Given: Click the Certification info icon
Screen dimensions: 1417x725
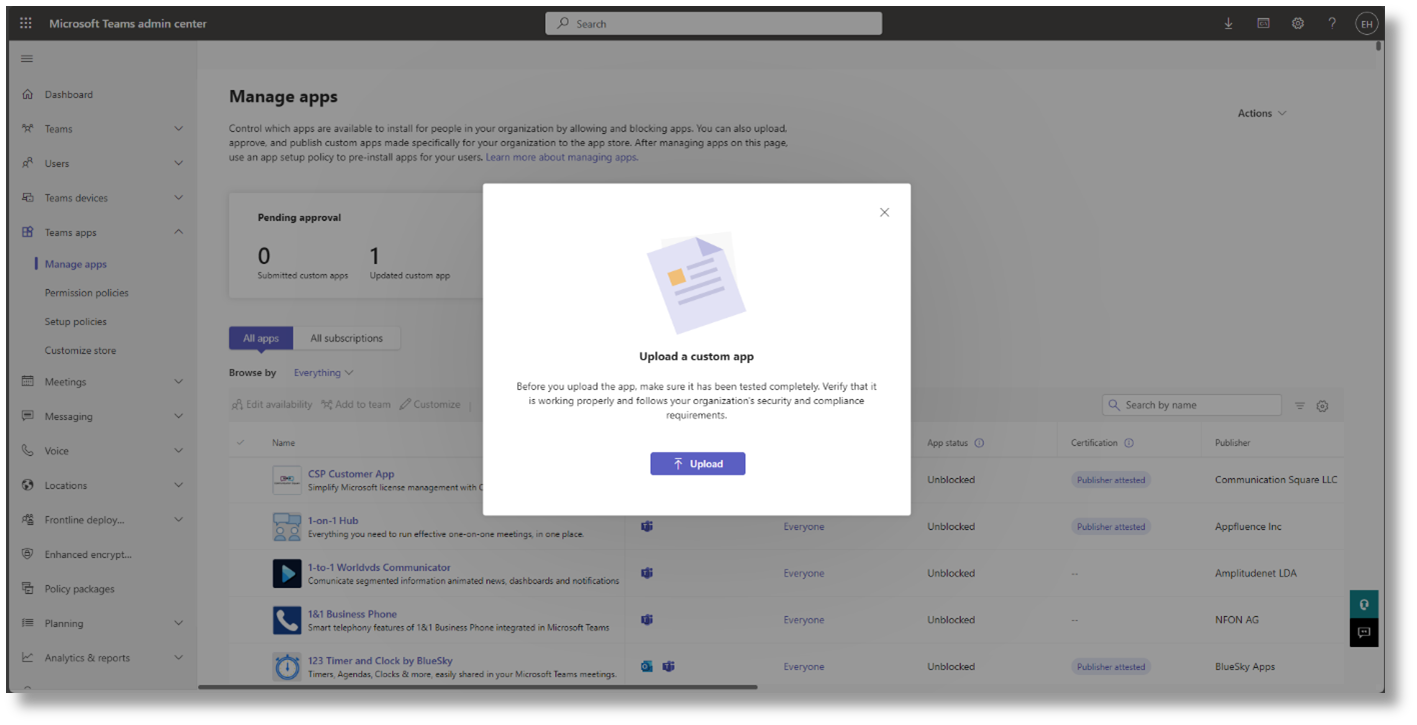Looking at the screenshot, I should 1128,443.
